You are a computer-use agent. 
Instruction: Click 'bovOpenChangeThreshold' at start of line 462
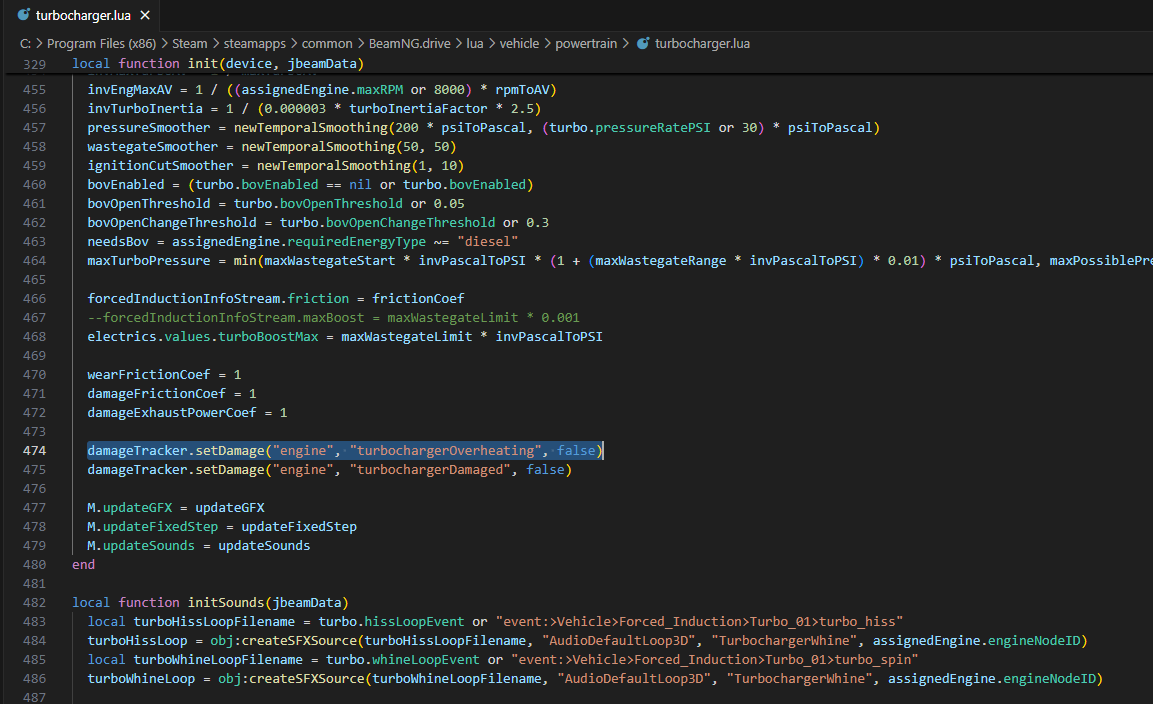point(172,222)
